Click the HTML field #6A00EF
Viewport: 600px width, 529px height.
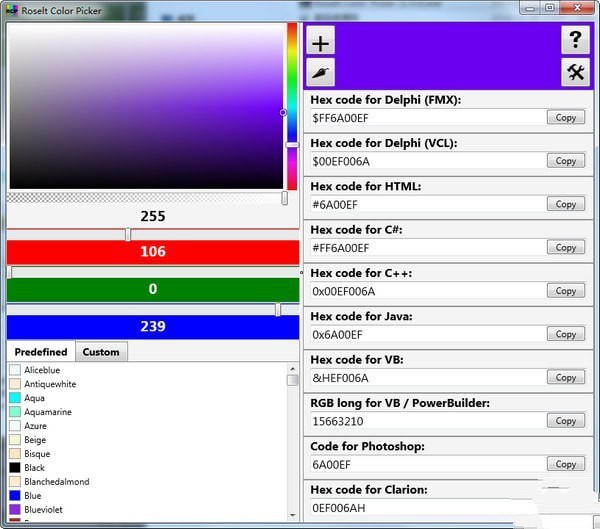(x=429, y=204)
